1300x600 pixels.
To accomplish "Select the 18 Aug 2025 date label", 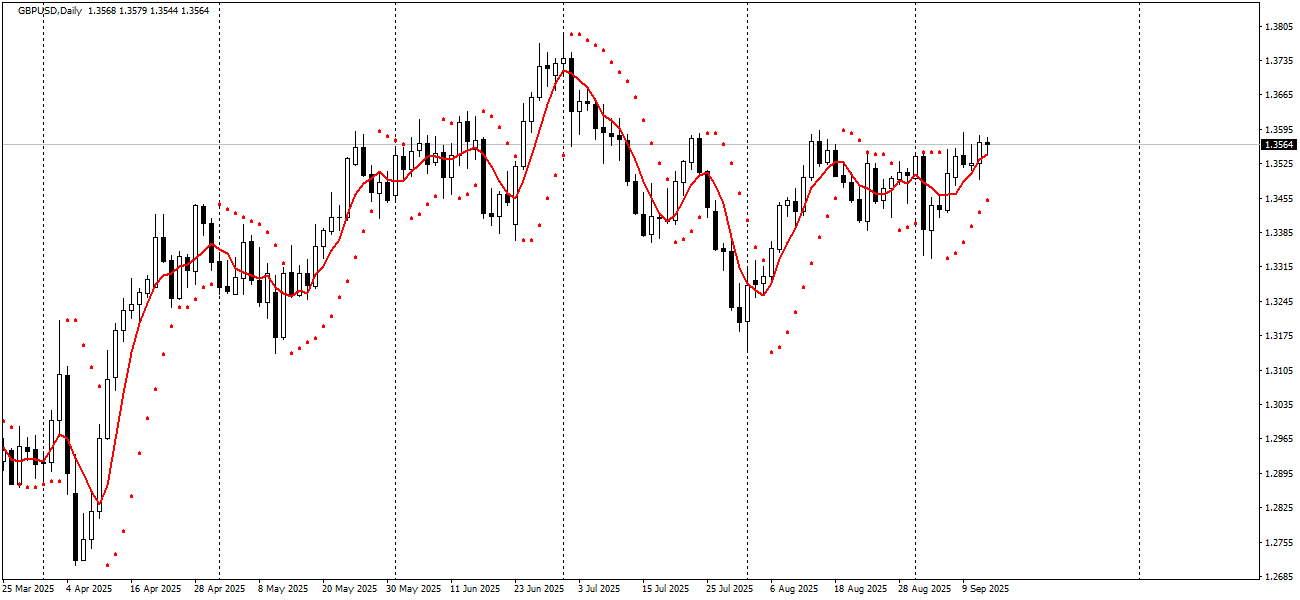I will click(859, 589).
